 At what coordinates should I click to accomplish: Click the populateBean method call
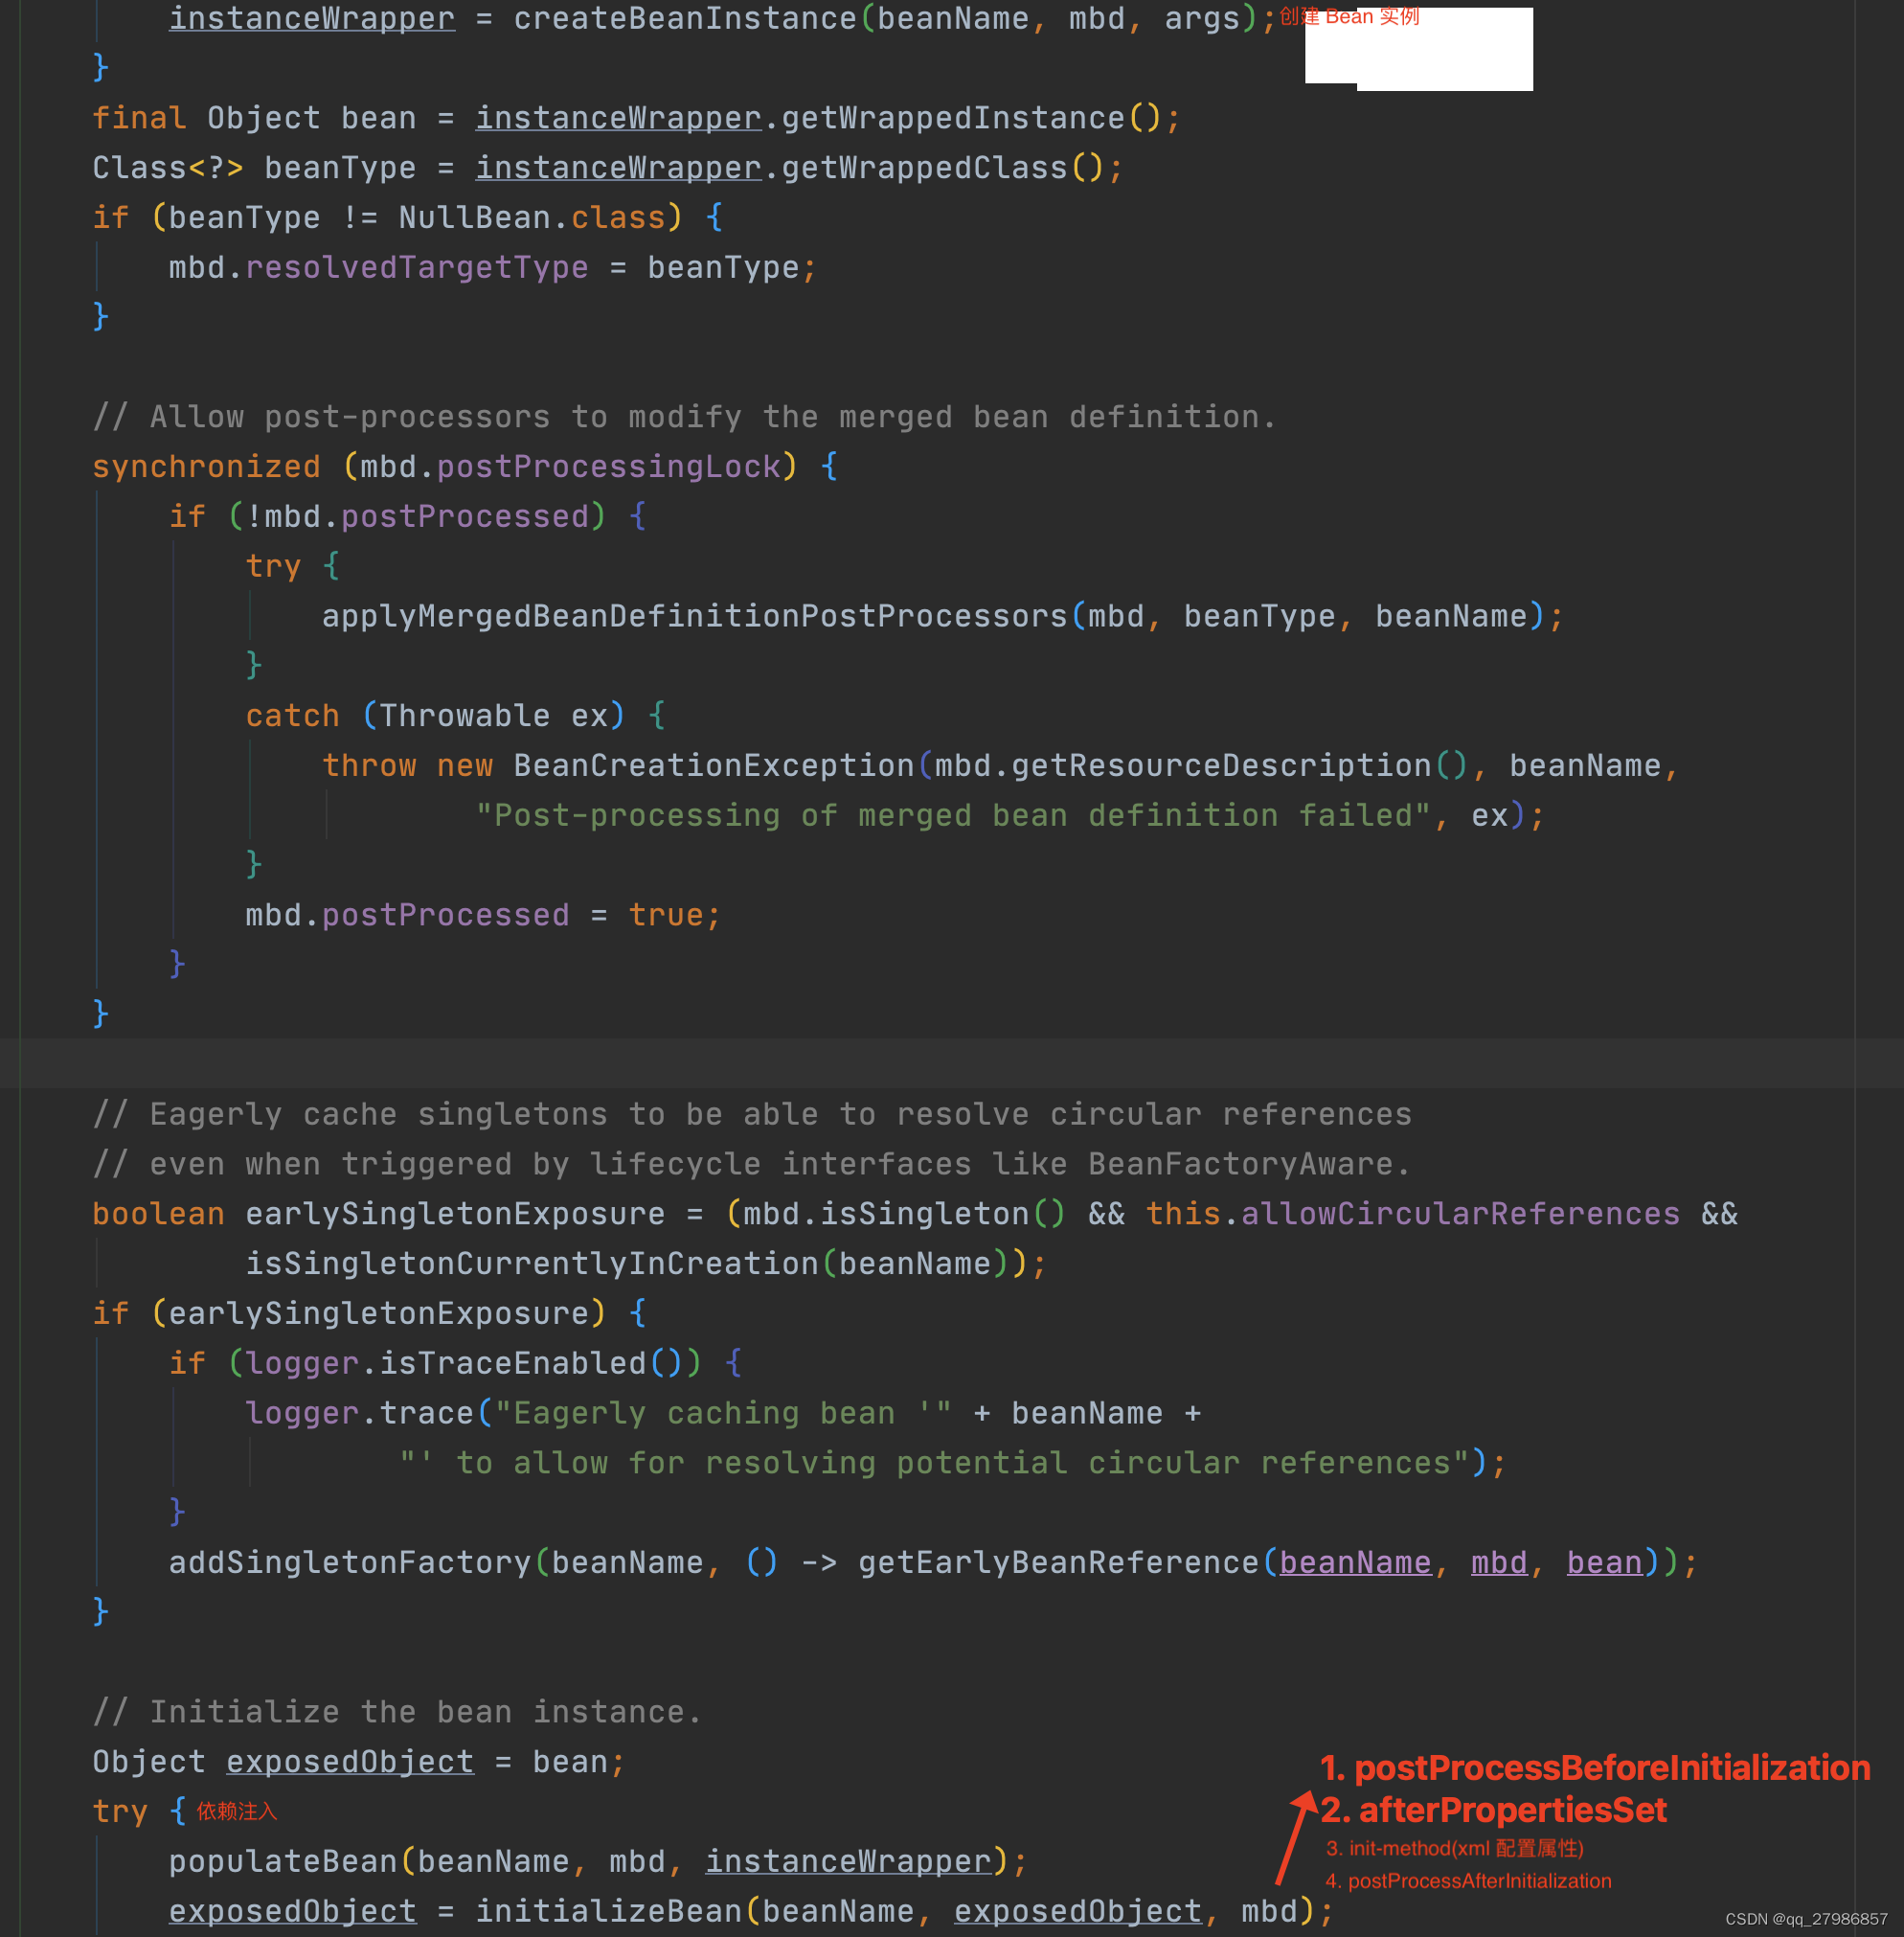click(x=283, y=1862)
